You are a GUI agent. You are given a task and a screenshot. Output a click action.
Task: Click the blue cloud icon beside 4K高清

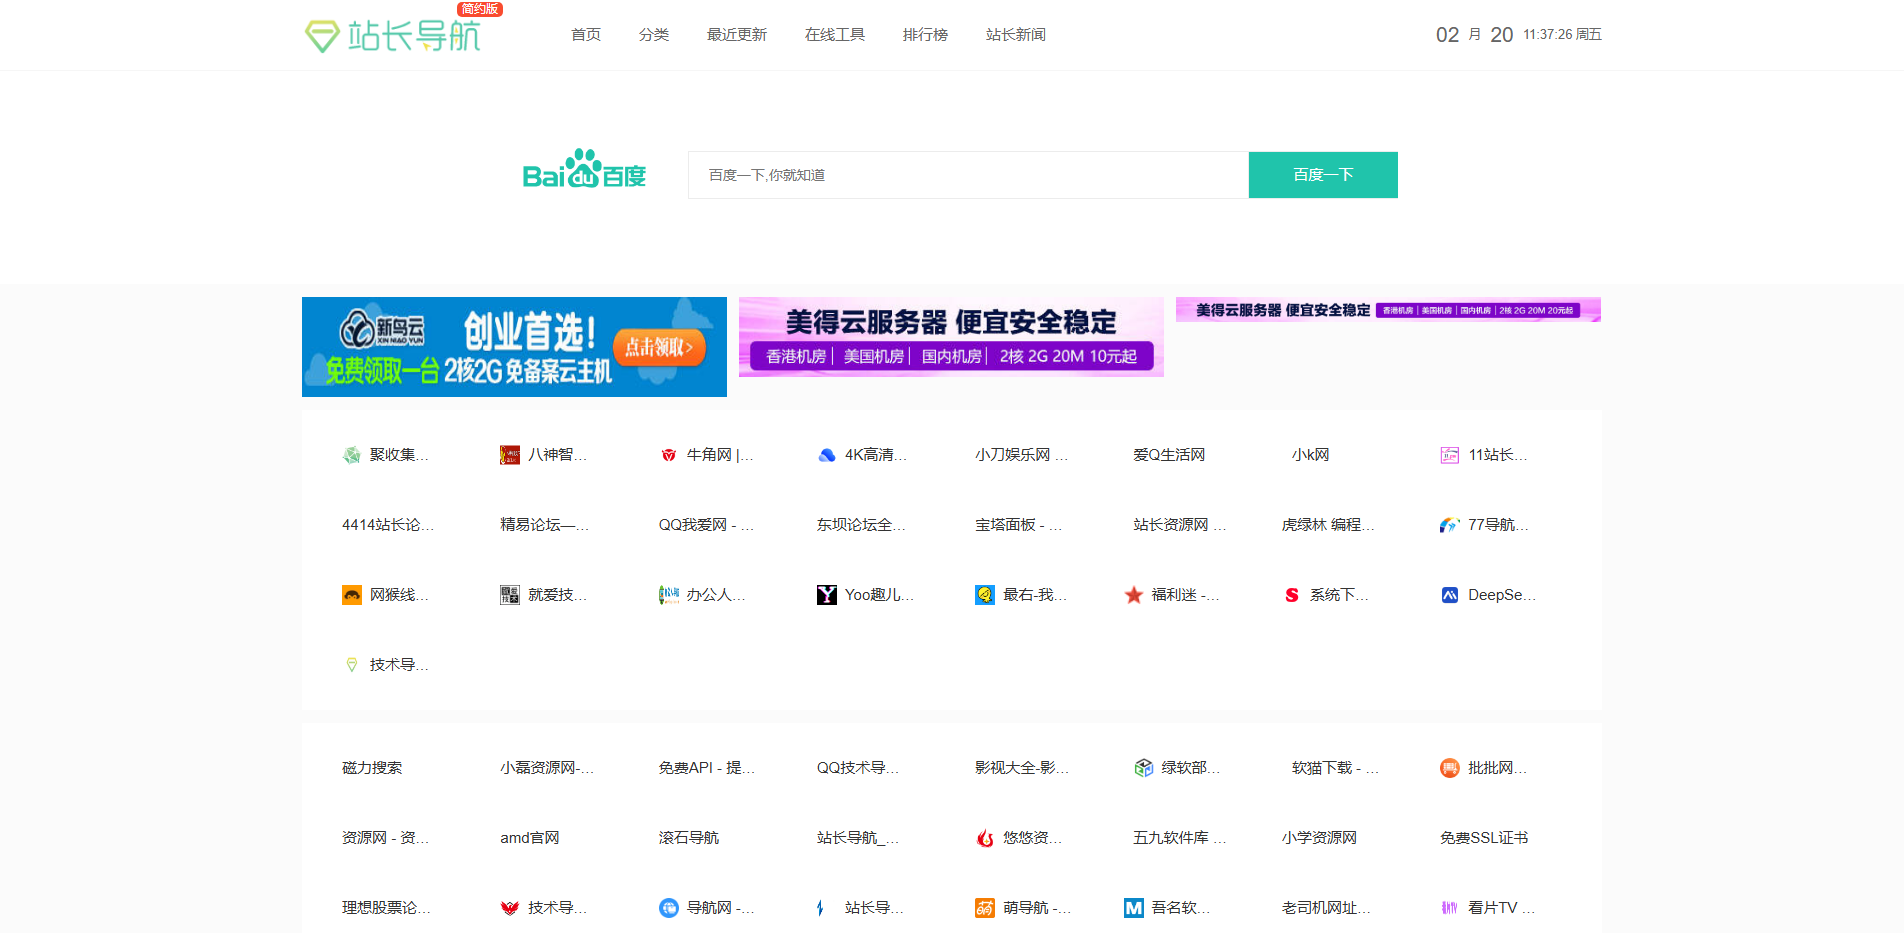point(826,455)
